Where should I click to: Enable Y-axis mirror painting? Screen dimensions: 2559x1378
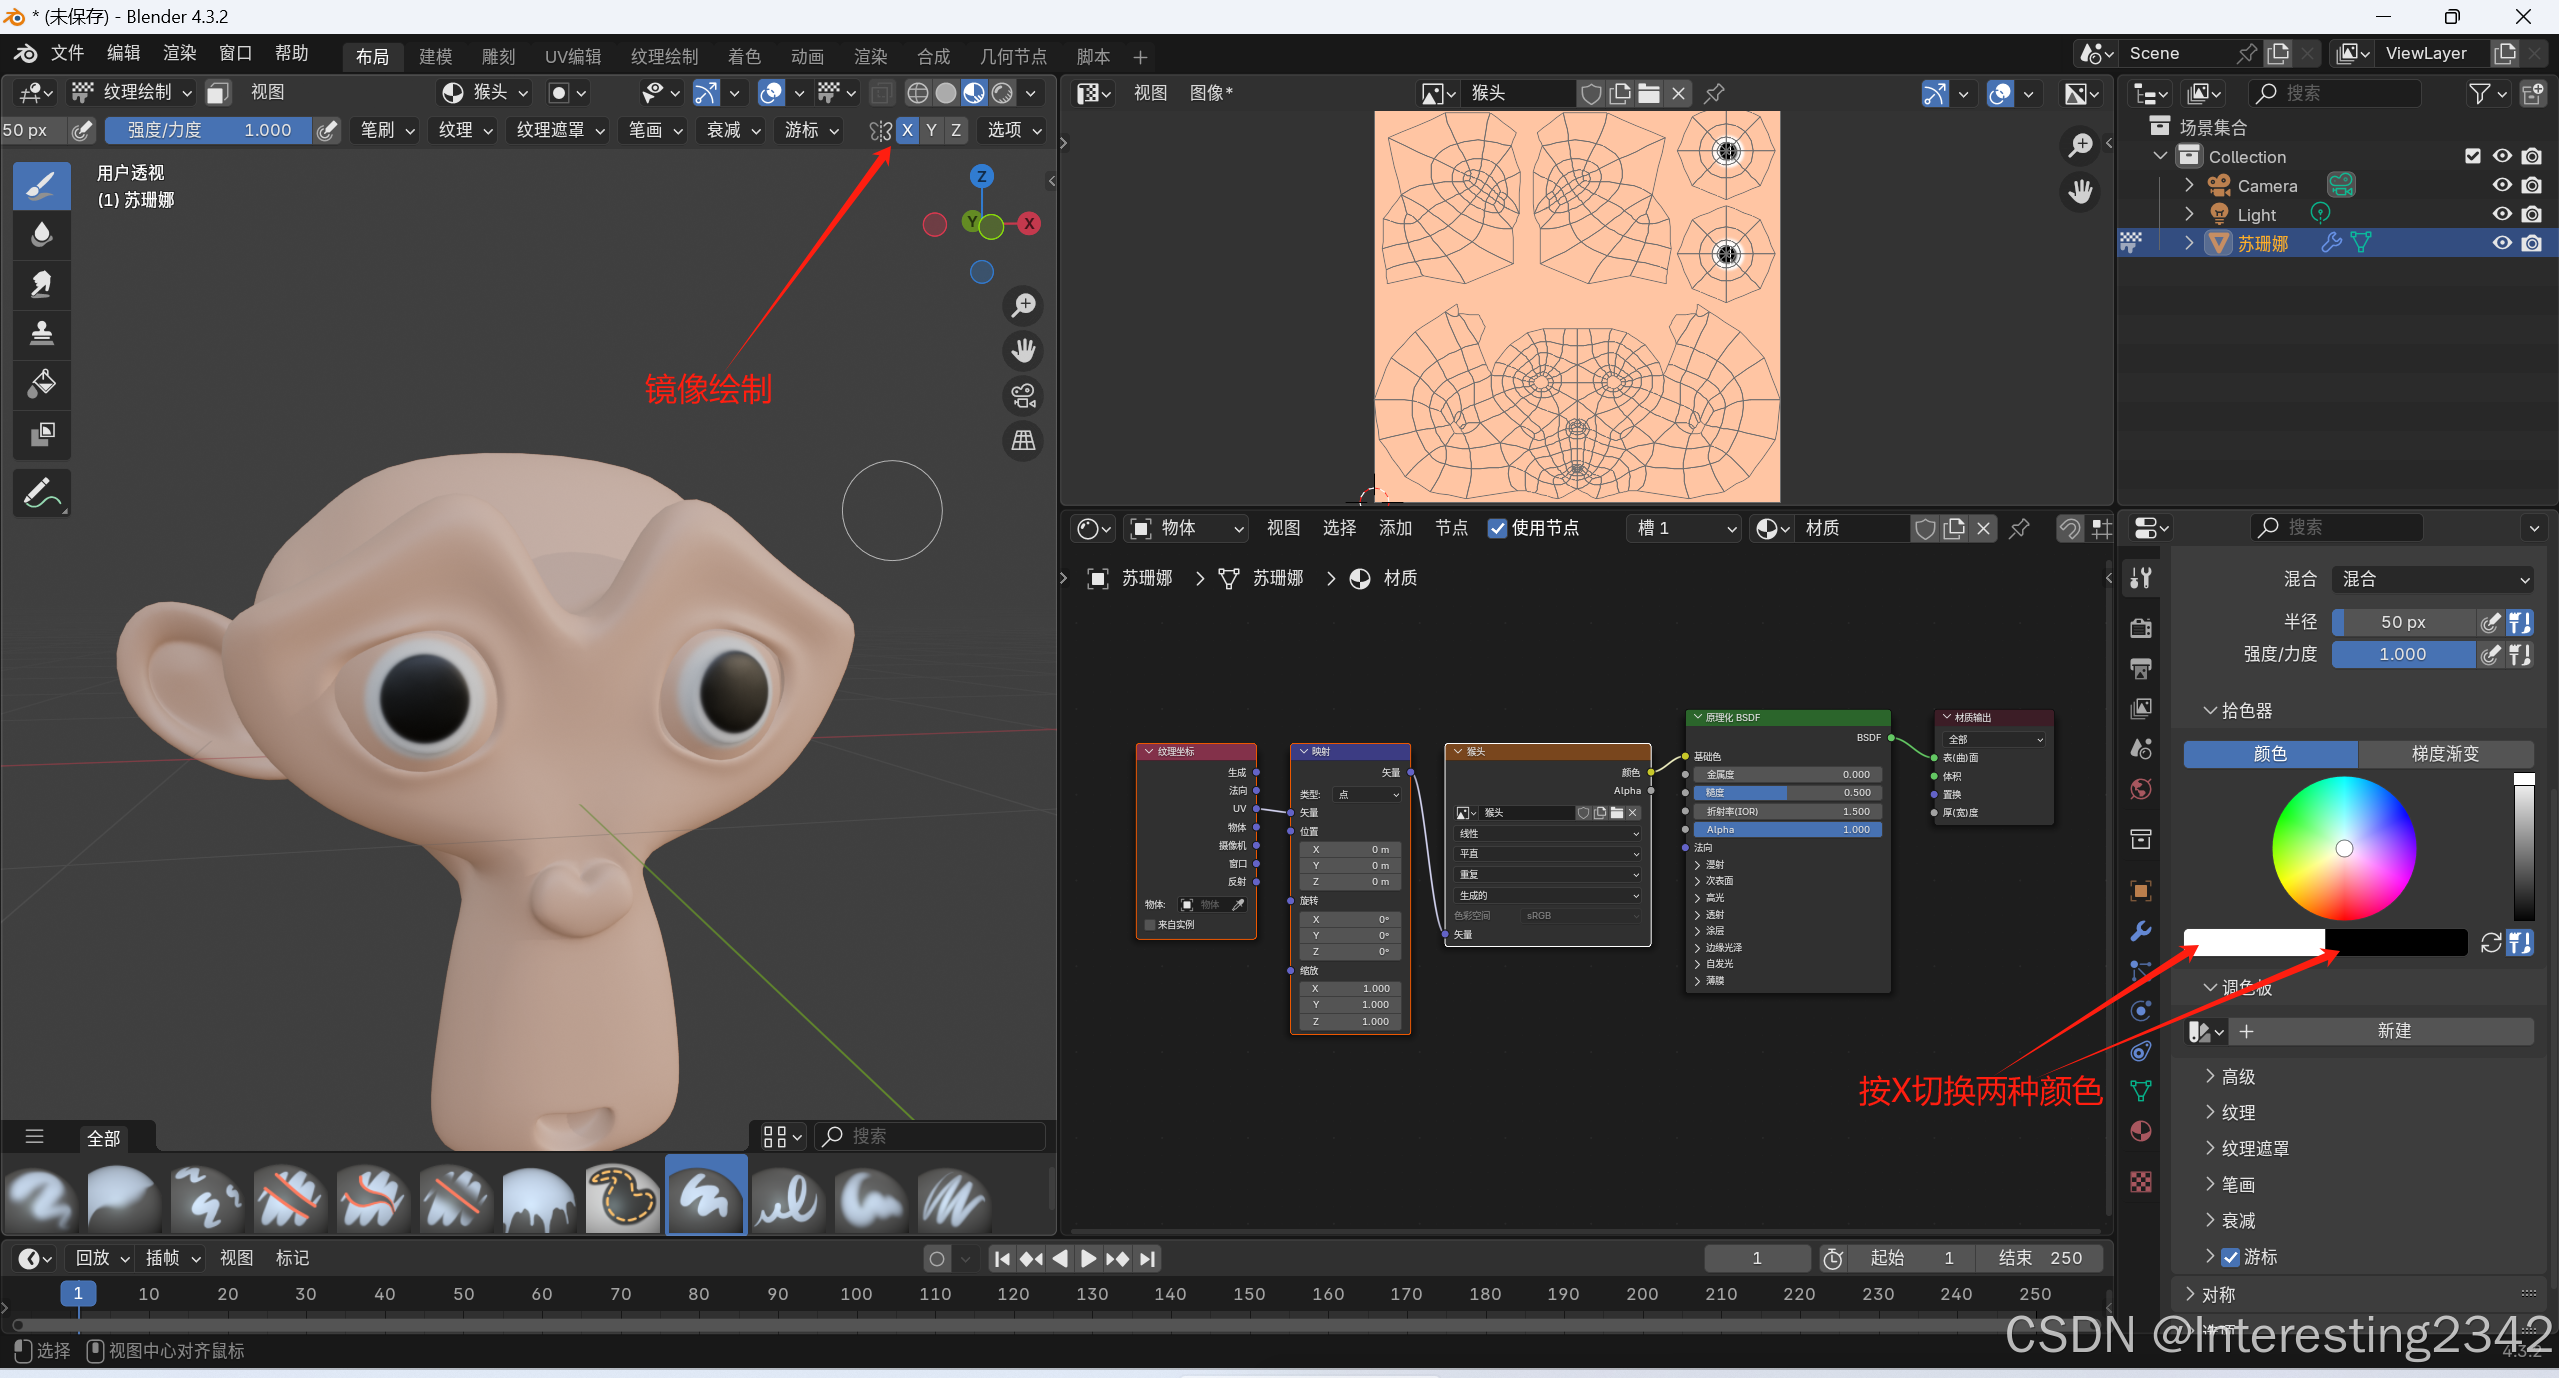[x=931, y=130]
